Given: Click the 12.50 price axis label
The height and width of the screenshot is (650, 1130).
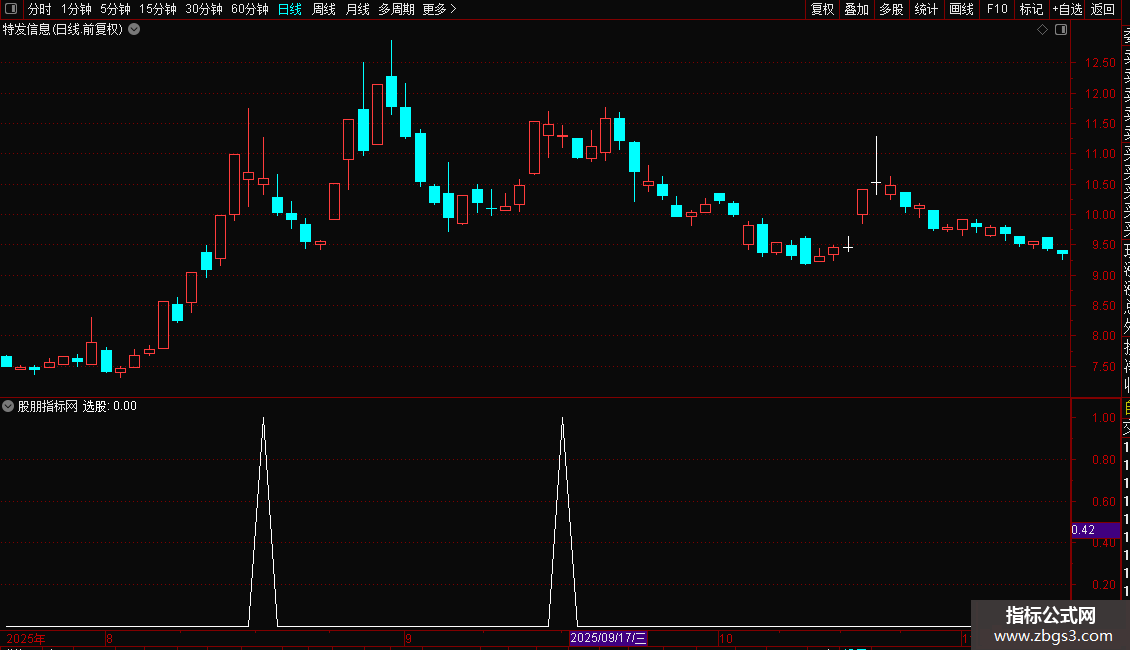Looking at the screenshot, I should pos(1100,63).
